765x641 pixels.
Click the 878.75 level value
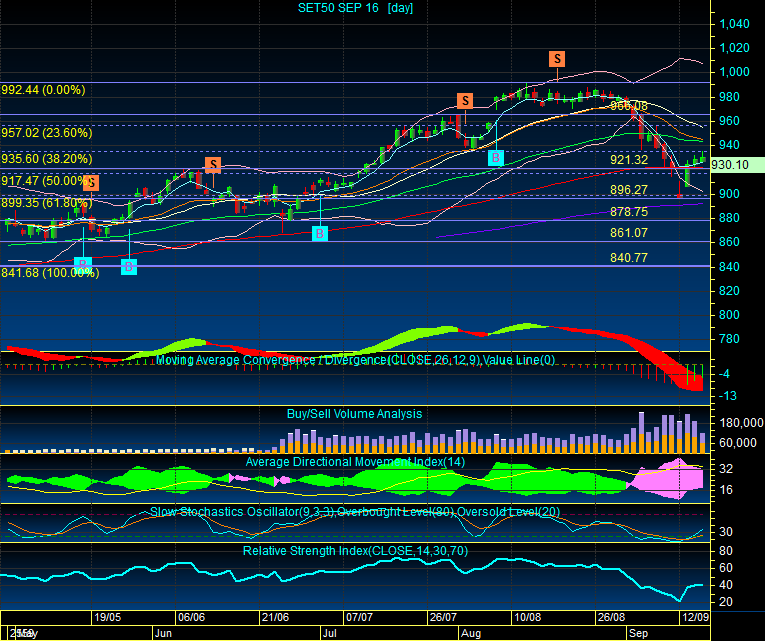pyautogui.click(x=629, y=212)
